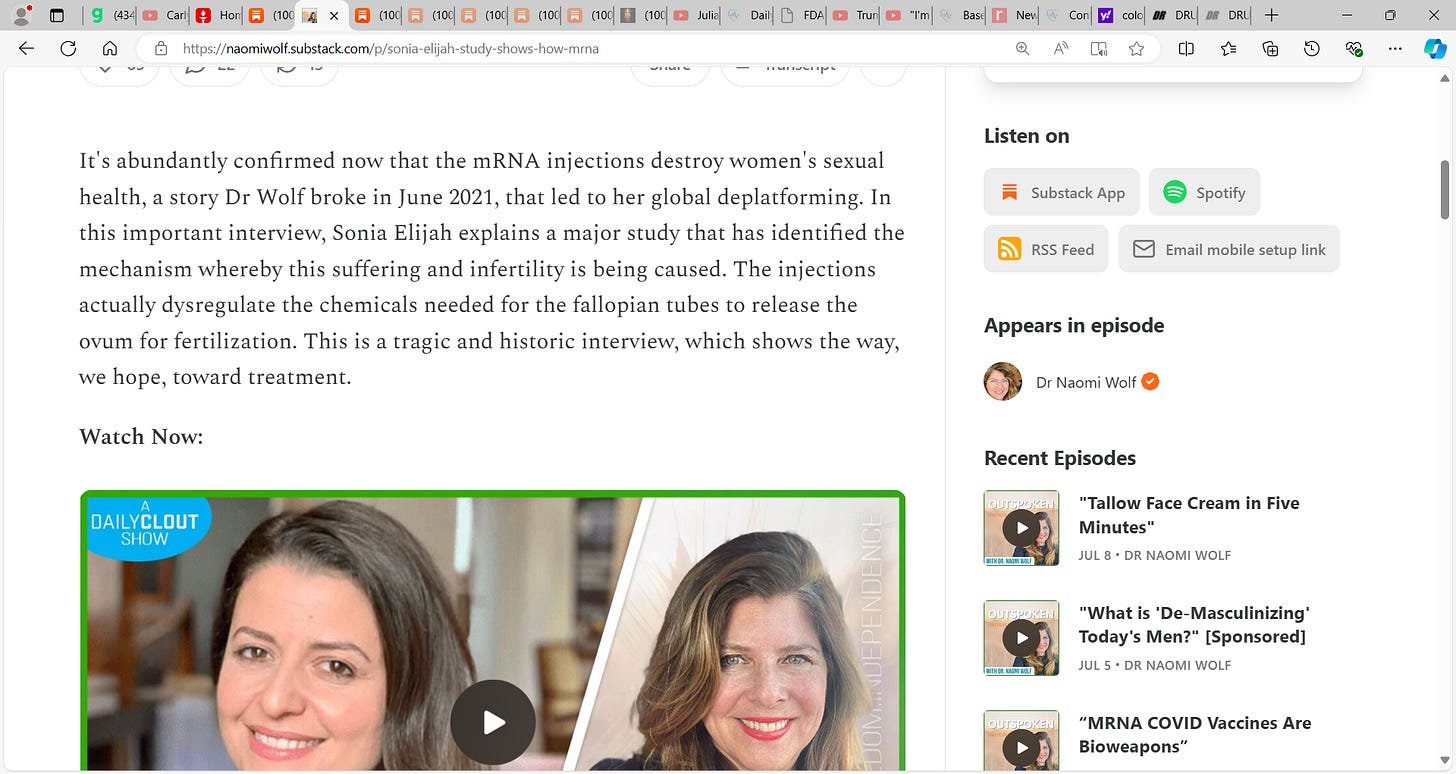1456x774 pixels.
Task: Start Read aloud from address bar
Action: point(1060,48)
